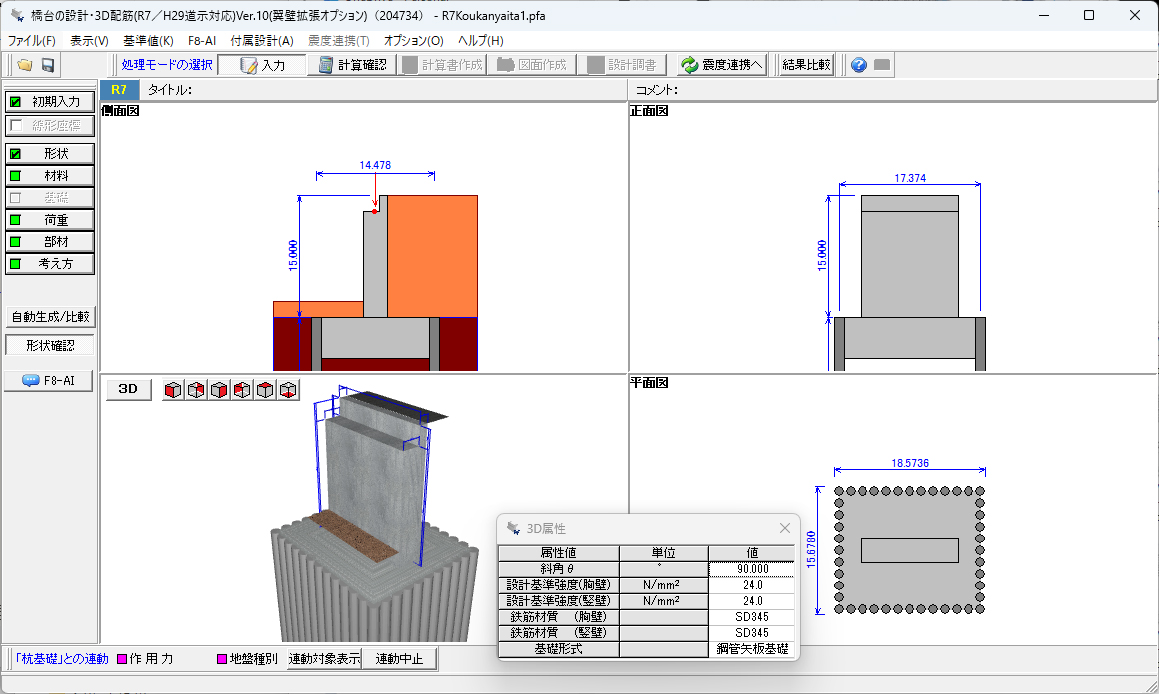Click the 斜角θ value field showing 90.000
Screen dimensions: 1159x694
pos(751,569)
